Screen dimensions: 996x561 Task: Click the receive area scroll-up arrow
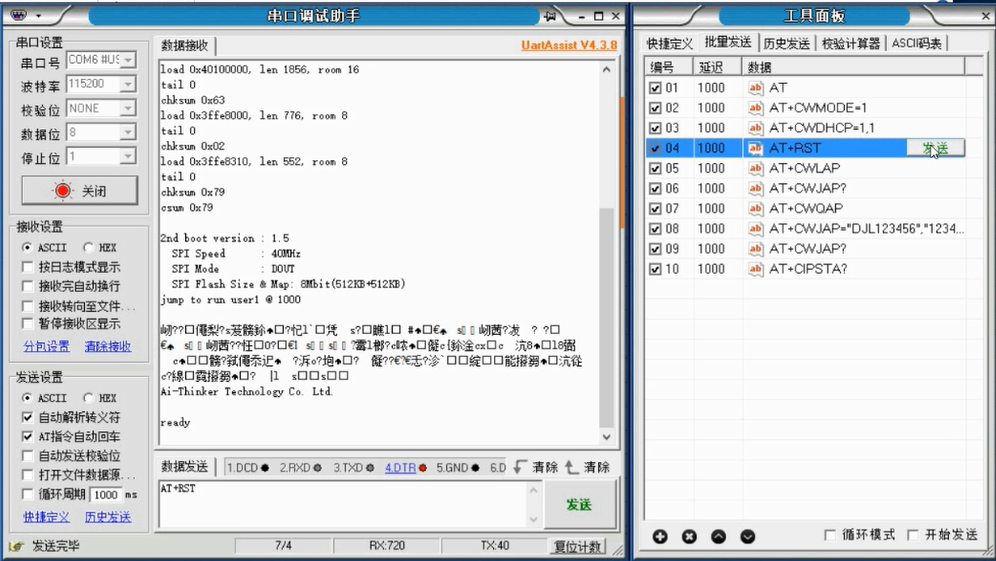click(x=606, y=69)
